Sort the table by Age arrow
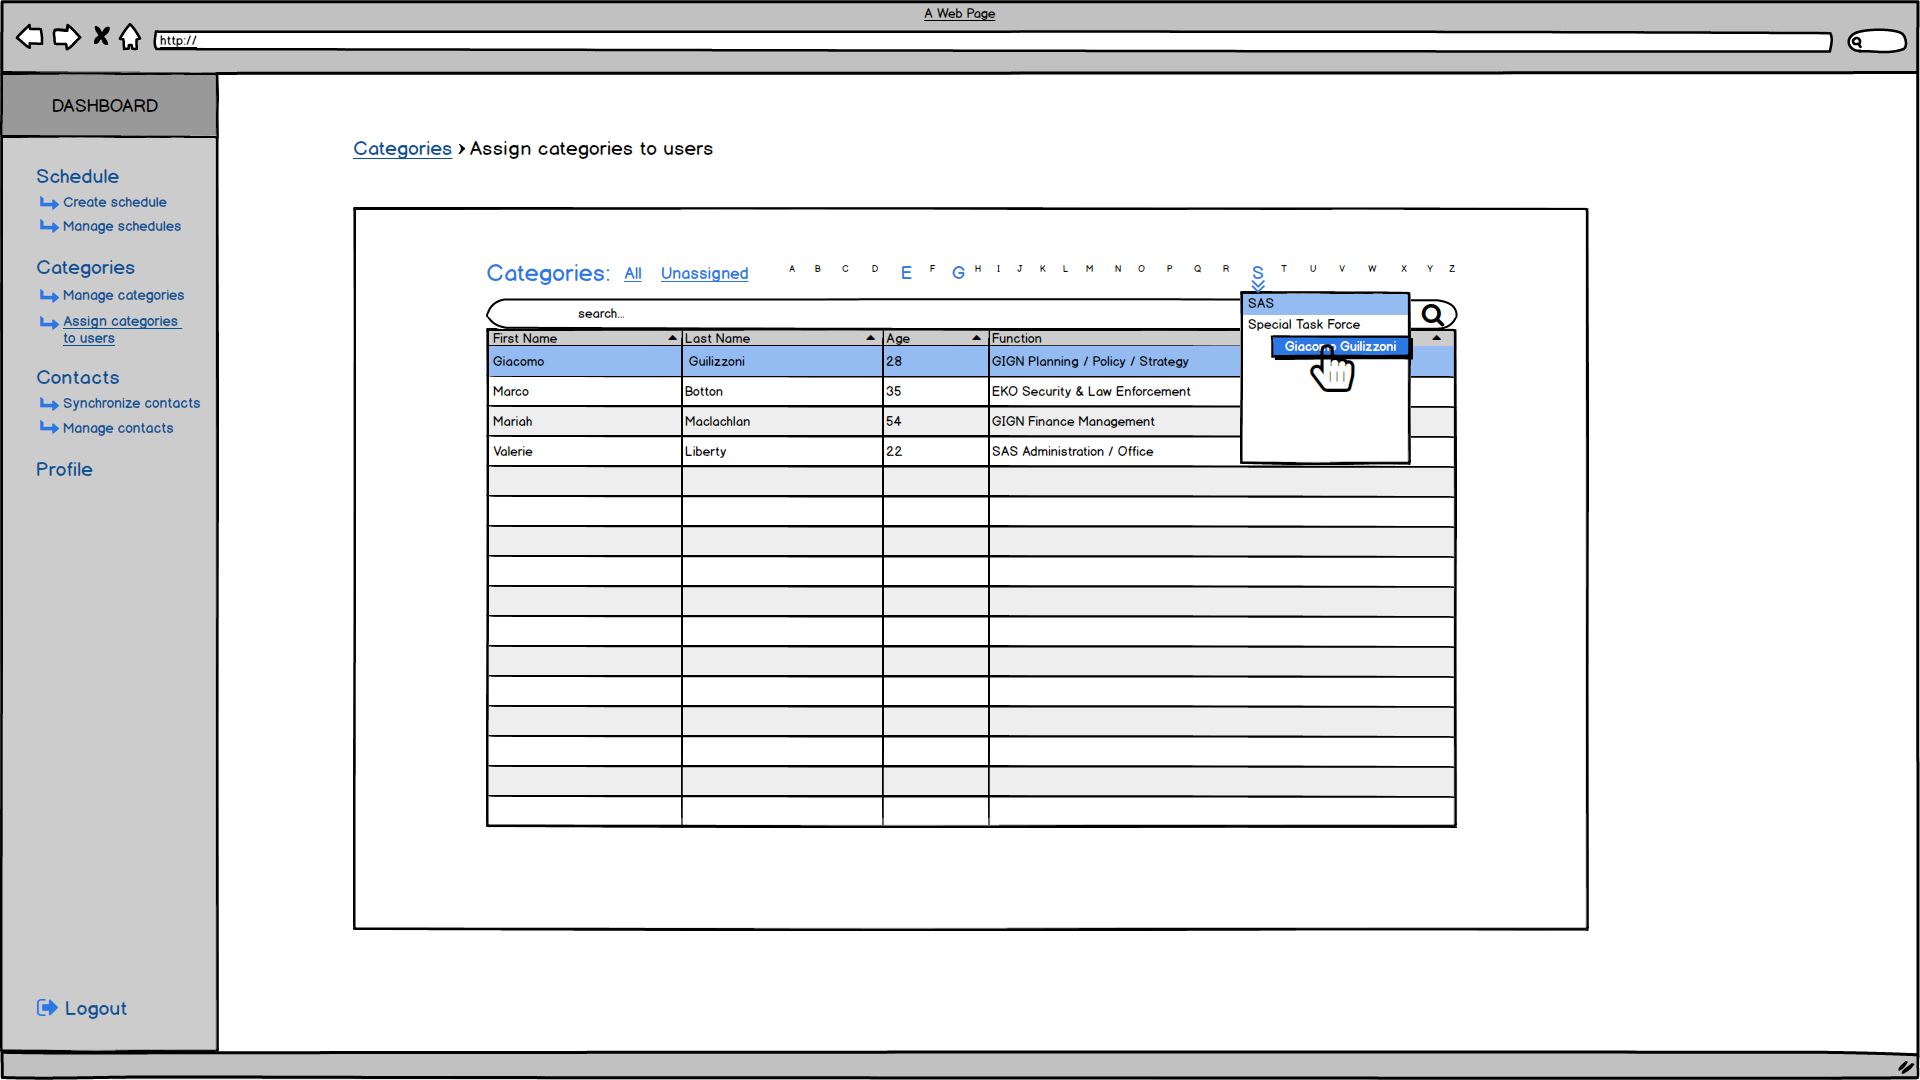Image resolution: width=1920 pixels, height=1080 pixels. 977,338
